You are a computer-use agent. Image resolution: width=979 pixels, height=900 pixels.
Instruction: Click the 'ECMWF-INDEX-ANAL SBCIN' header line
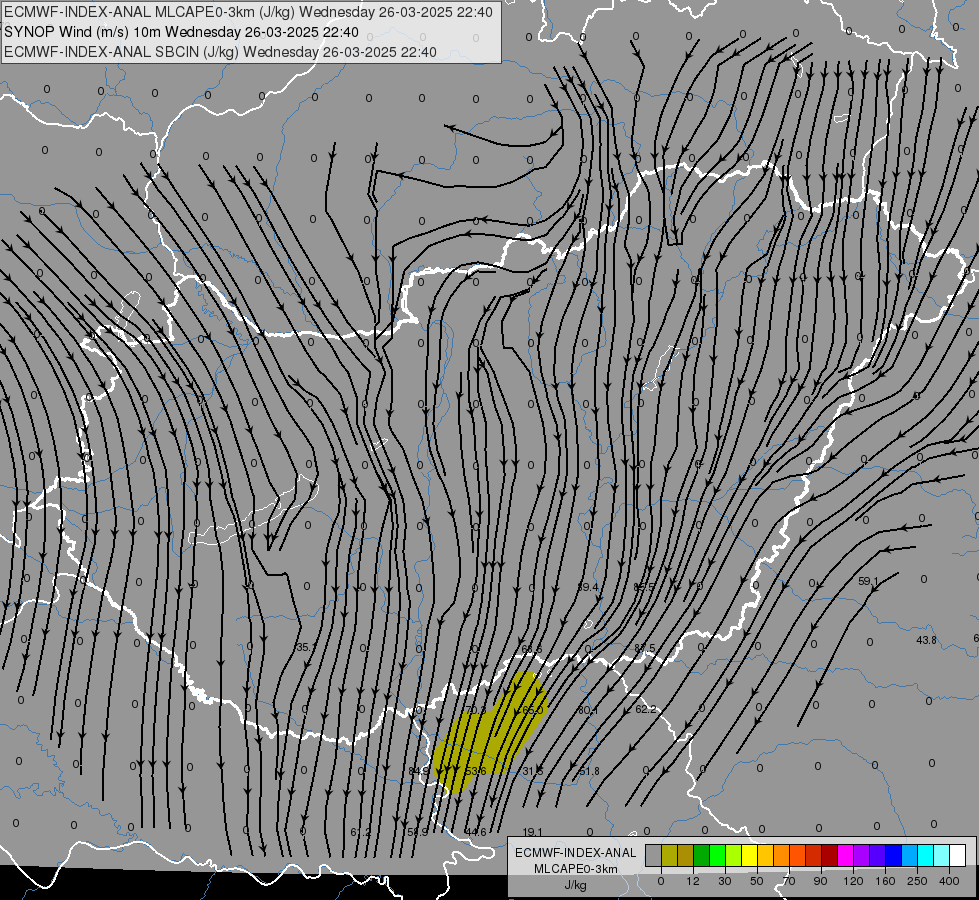220,52
